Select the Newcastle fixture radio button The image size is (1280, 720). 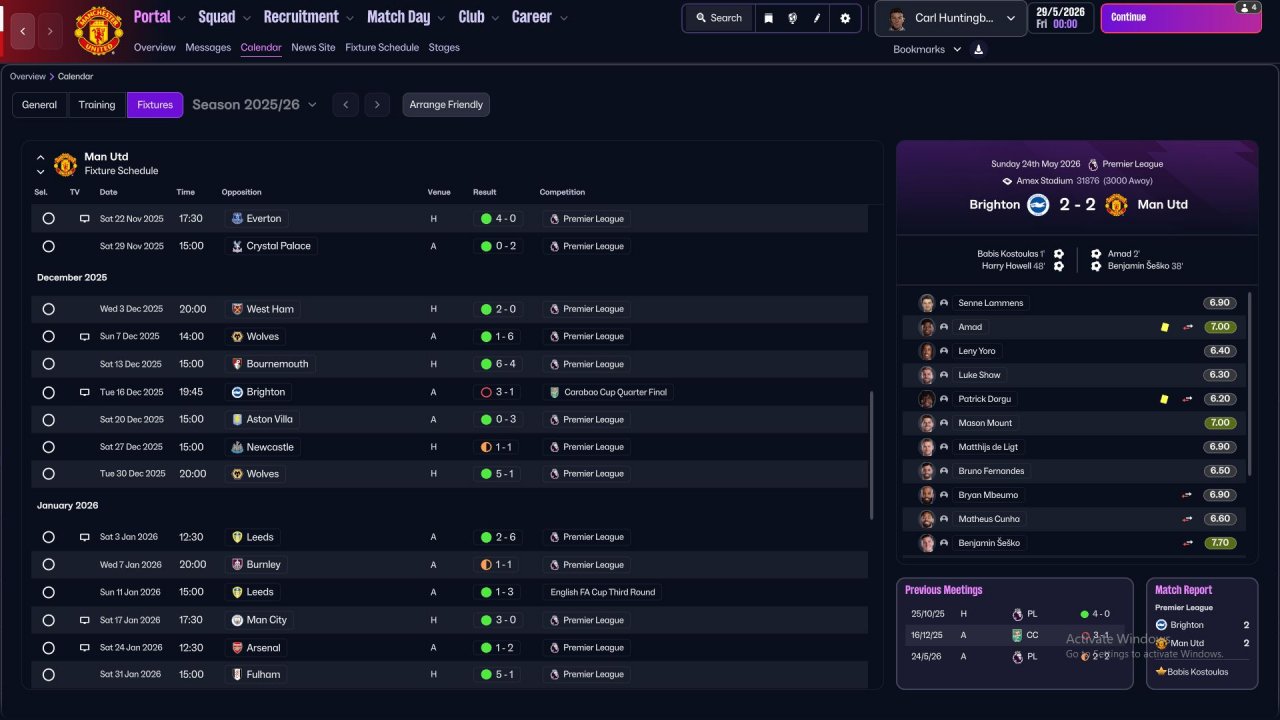click(x=48, y=447)
